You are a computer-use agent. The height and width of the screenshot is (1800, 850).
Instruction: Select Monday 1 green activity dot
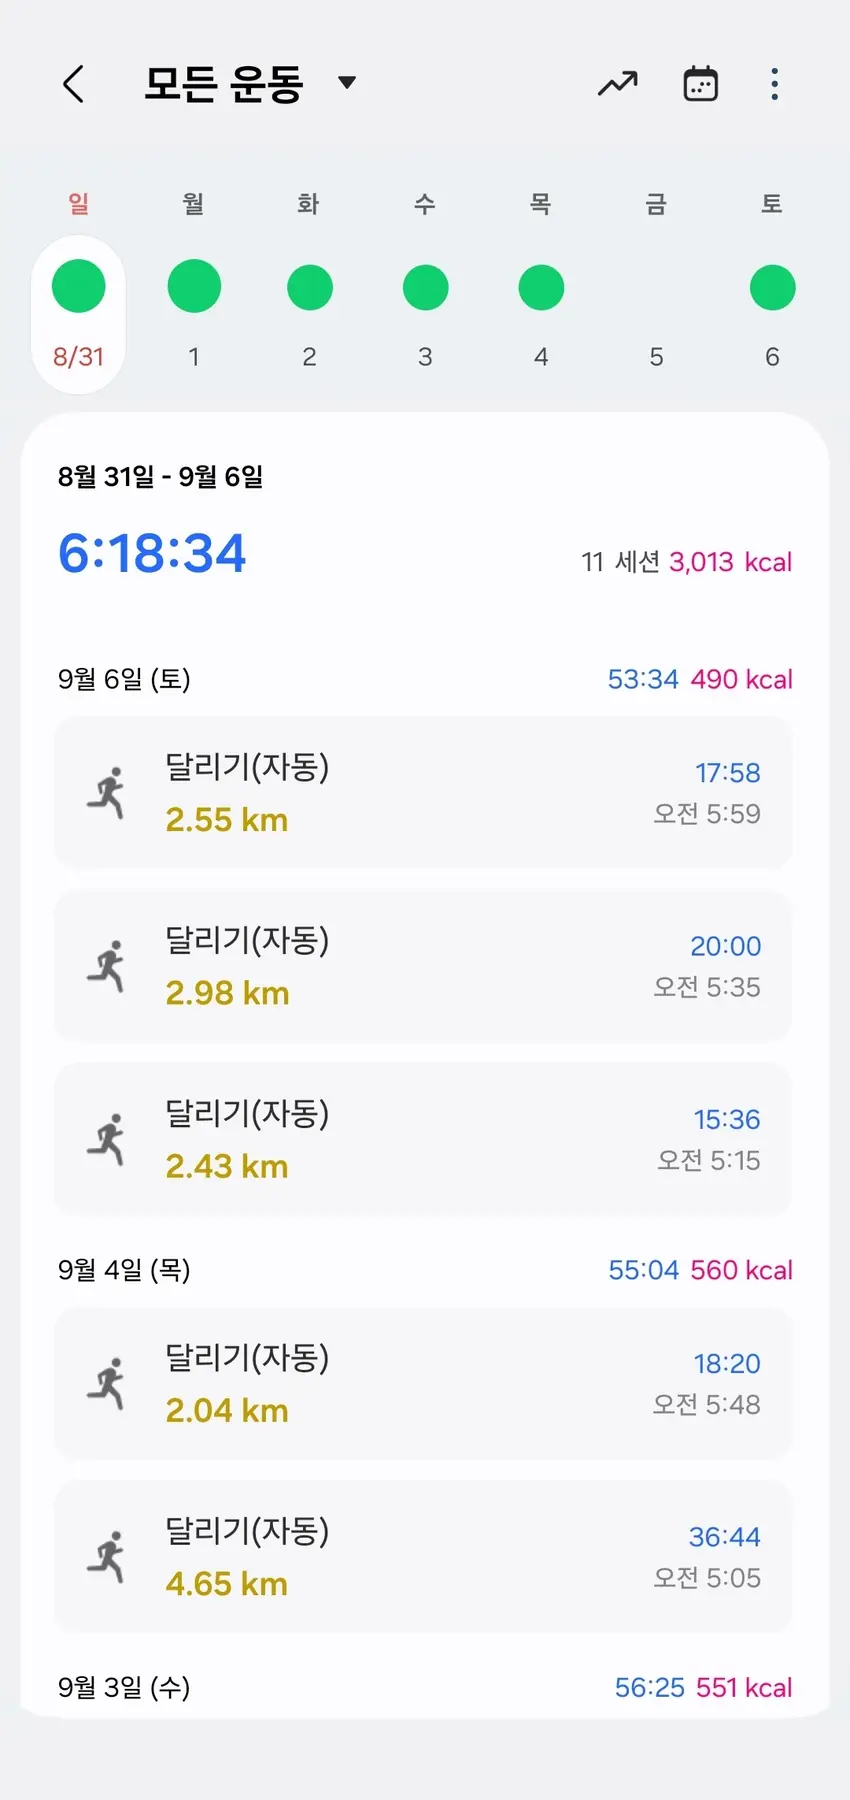194,287
